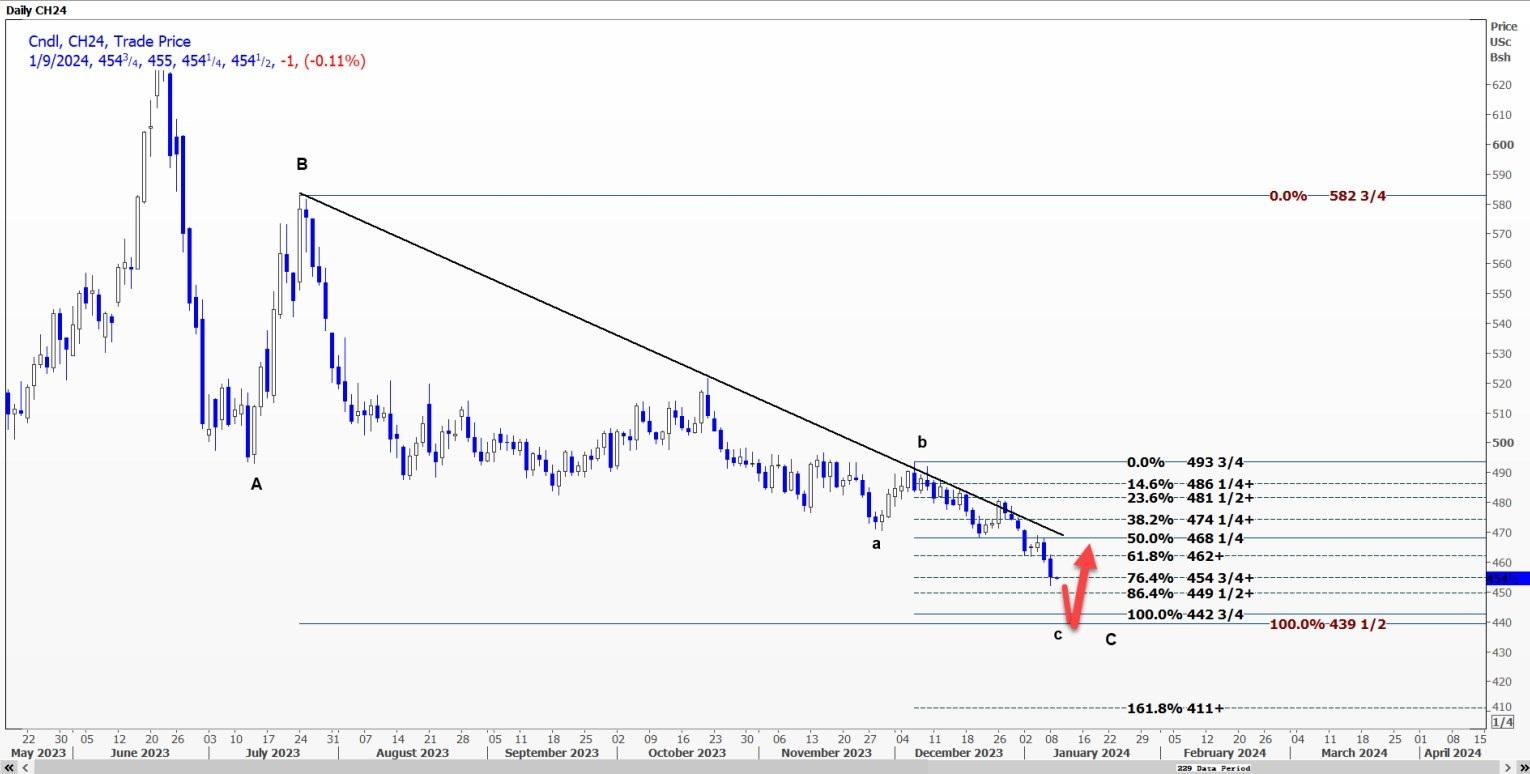Image resolution: width=1530 pixels, height=774 pixels.
Task: Click the Price USc Bsh axis heading
Action: pos(1502,41)
